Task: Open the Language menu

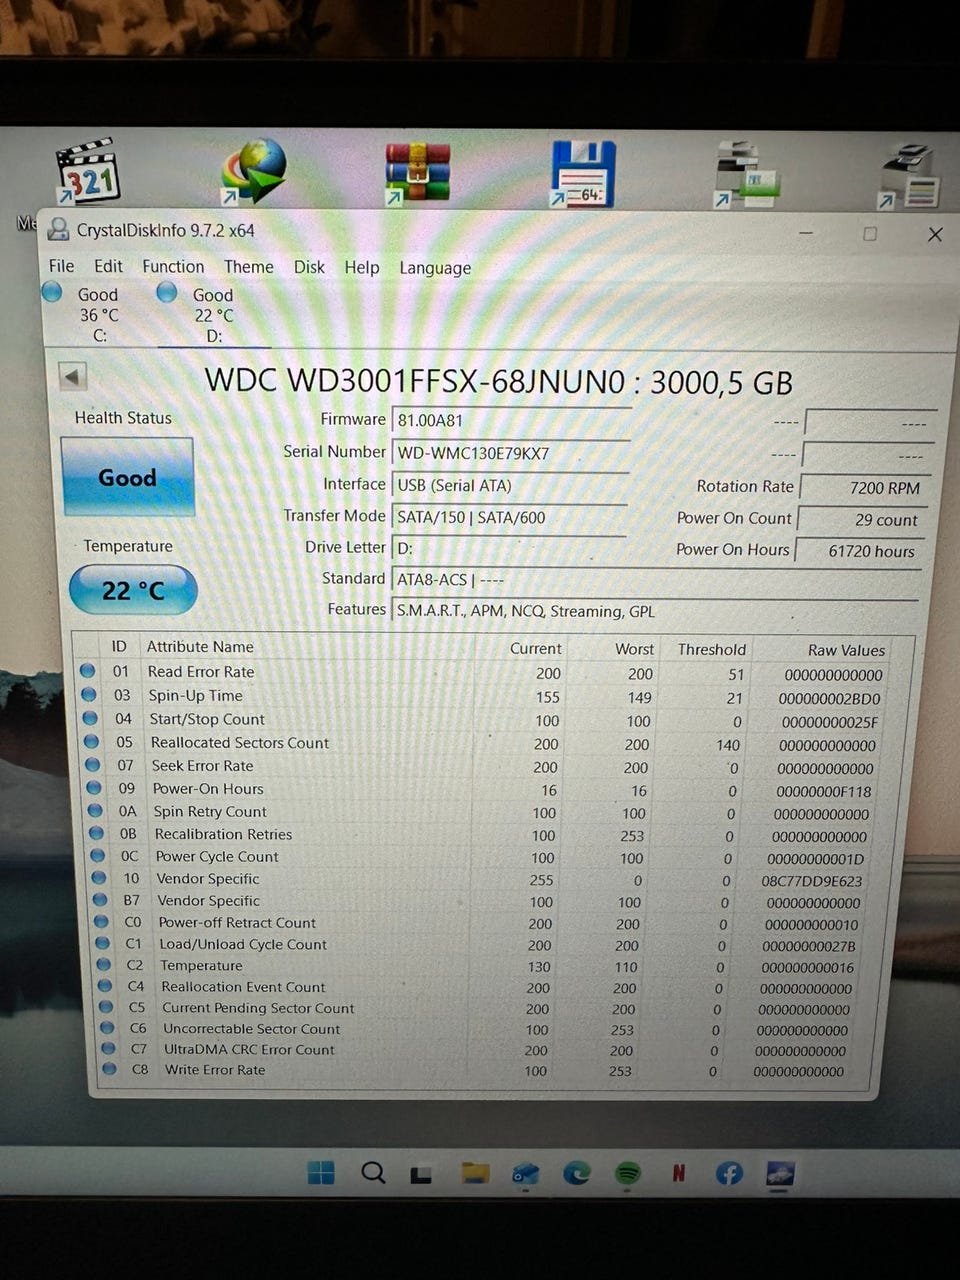Action: (435, 268)
